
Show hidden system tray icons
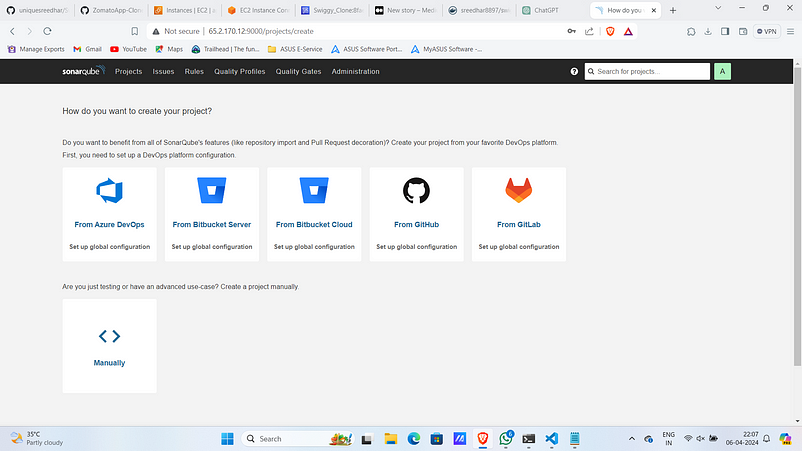tap(632, 439)
